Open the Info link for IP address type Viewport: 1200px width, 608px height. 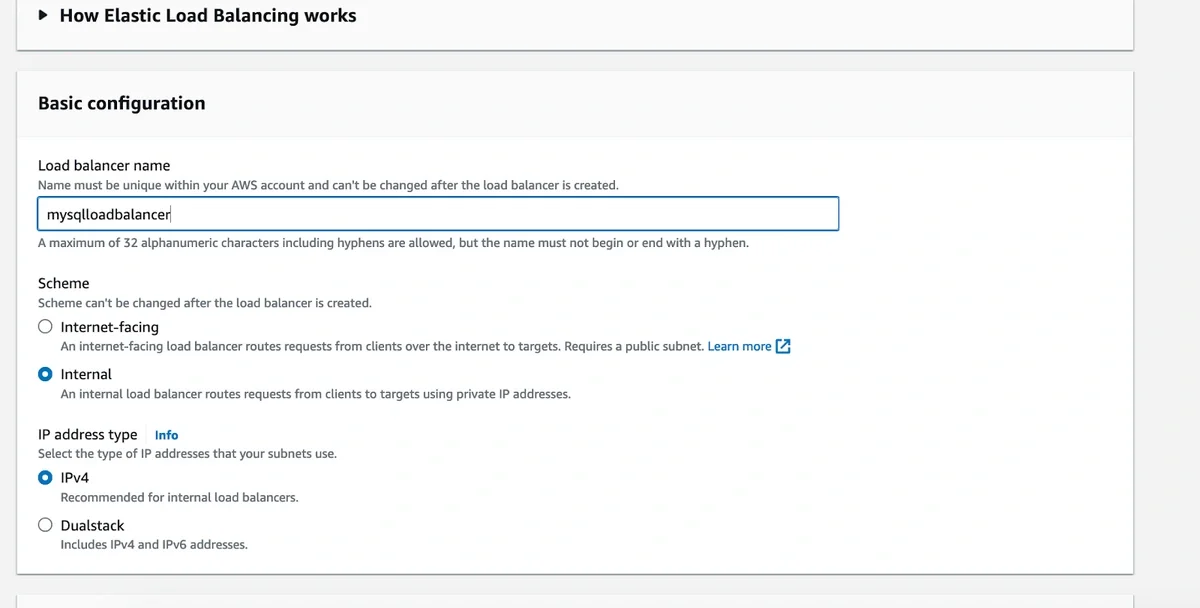point(166,435)
